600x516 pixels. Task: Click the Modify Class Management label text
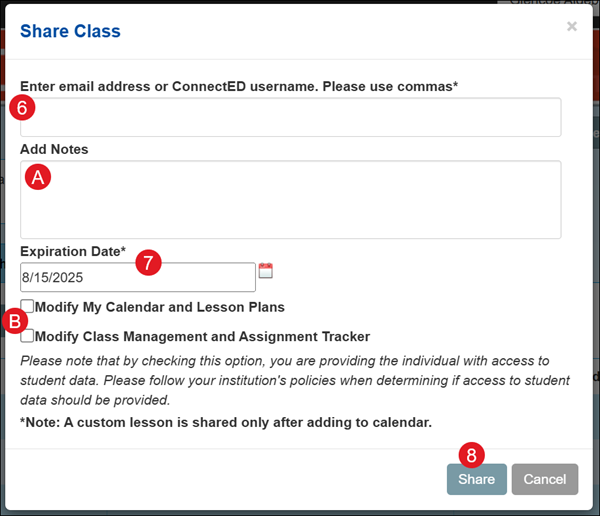tap(202, 337)
